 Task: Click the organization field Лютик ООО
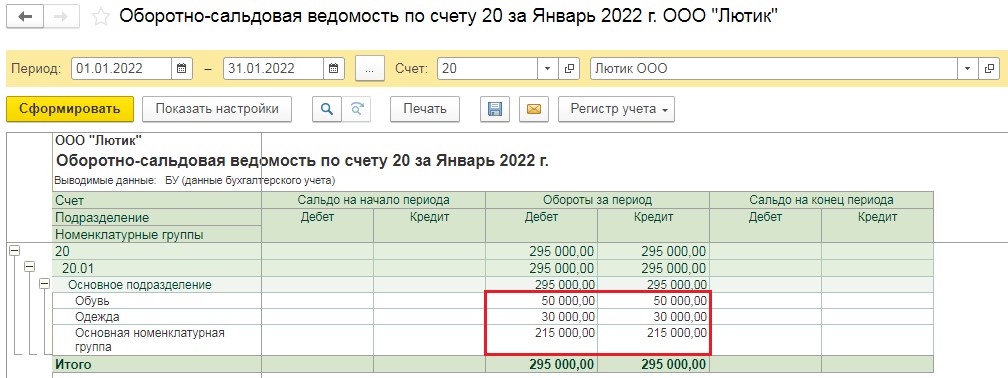pyautogui.click(x=774, y=69)
